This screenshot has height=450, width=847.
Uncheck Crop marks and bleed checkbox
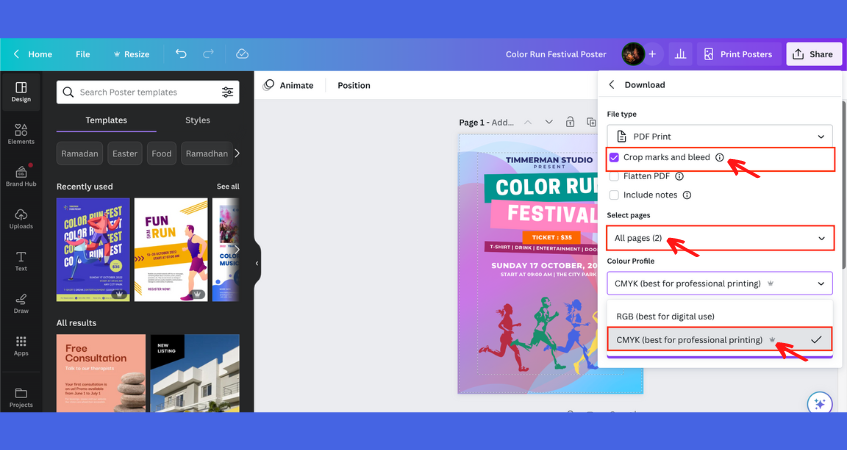[x=614, y=158]
